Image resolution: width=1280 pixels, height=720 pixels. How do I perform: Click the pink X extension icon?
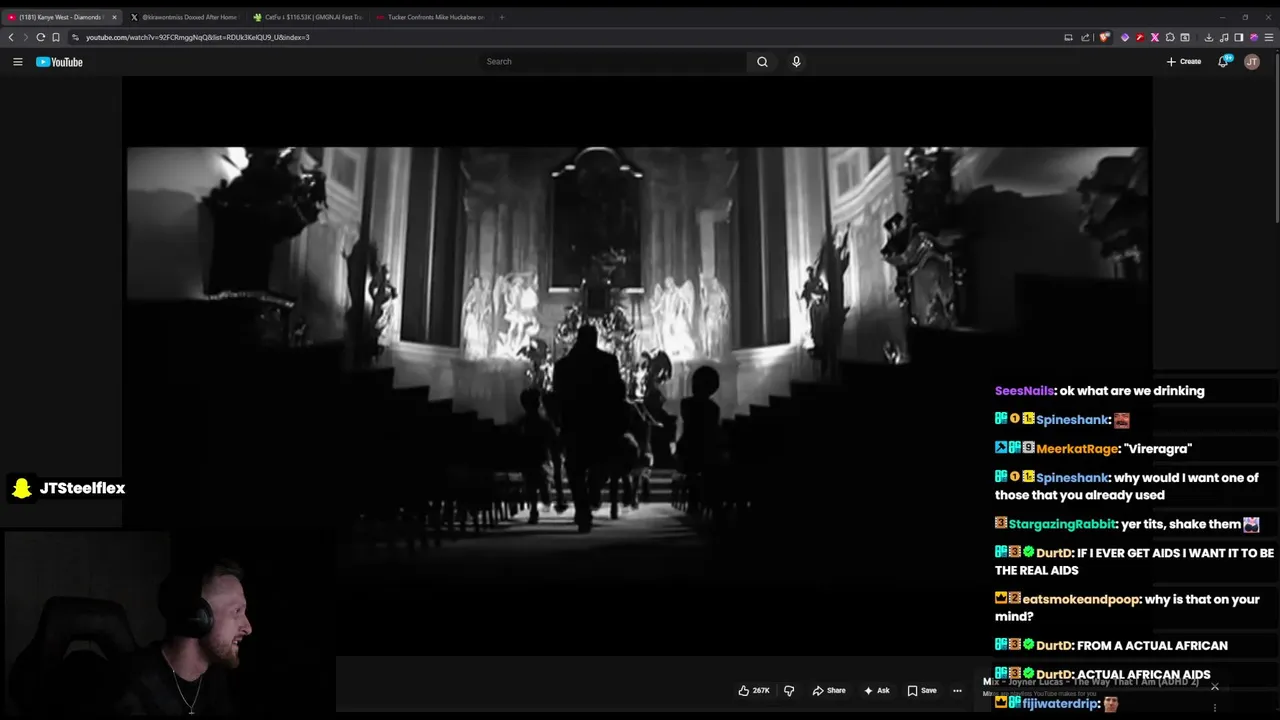[x=1155, y=37]
